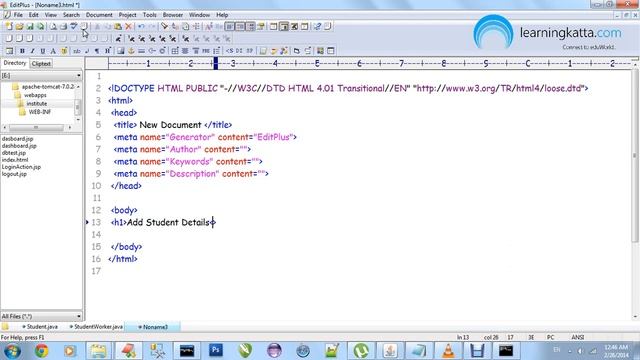
Task: Click the Windows Start button
Action: [12, 351]
